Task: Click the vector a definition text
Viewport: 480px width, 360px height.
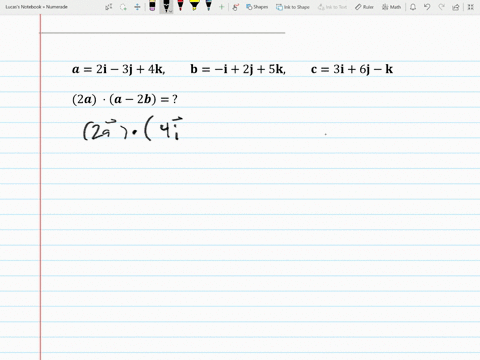Action: (118, 69)
